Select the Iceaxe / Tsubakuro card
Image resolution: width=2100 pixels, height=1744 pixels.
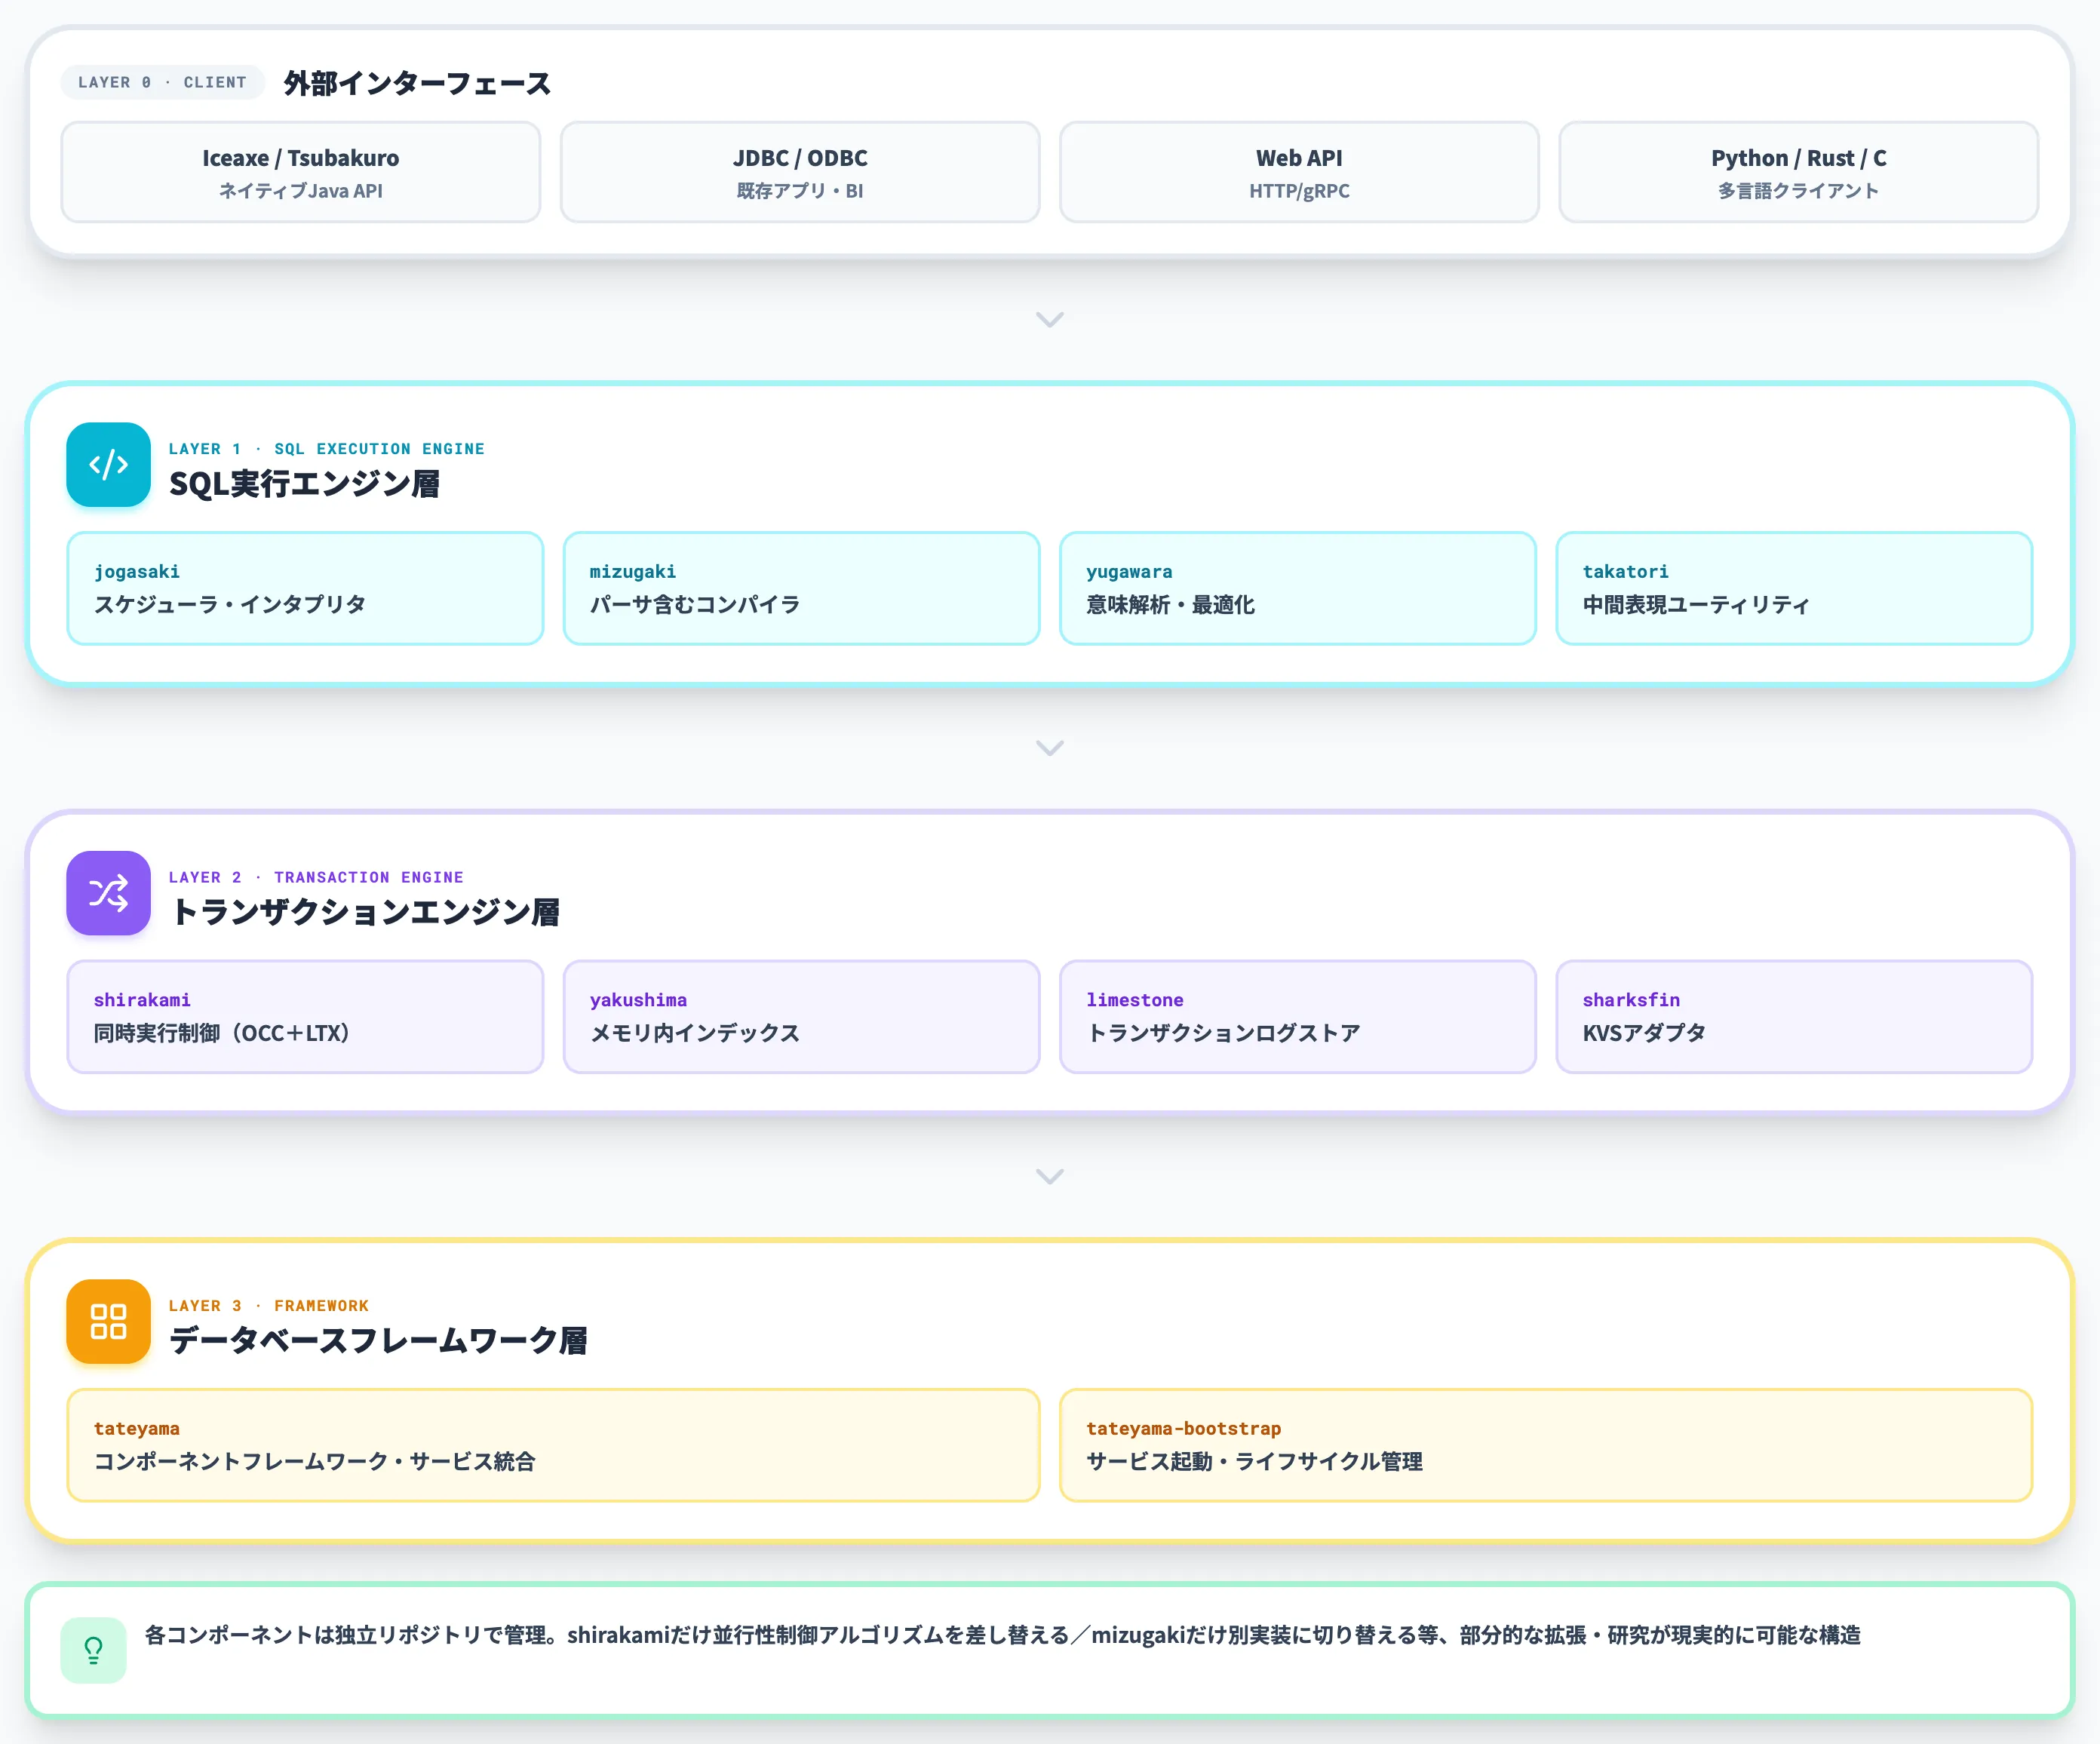[x=301, y=172]
